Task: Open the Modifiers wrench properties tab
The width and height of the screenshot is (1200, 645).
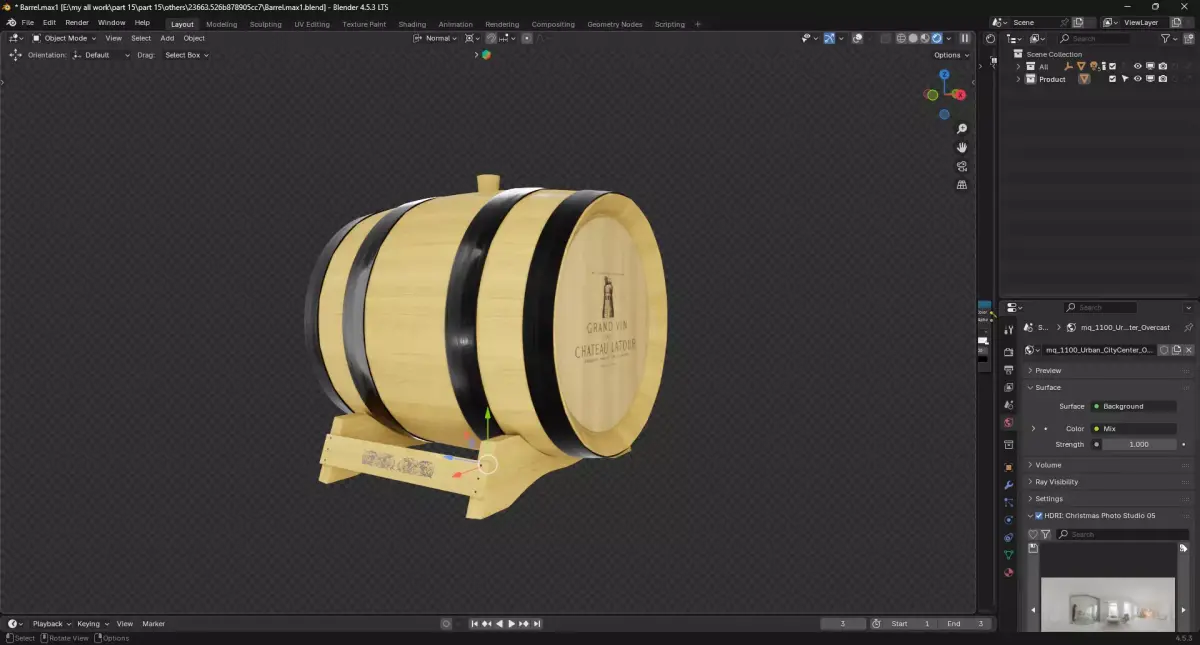Action: point(1008,485)
